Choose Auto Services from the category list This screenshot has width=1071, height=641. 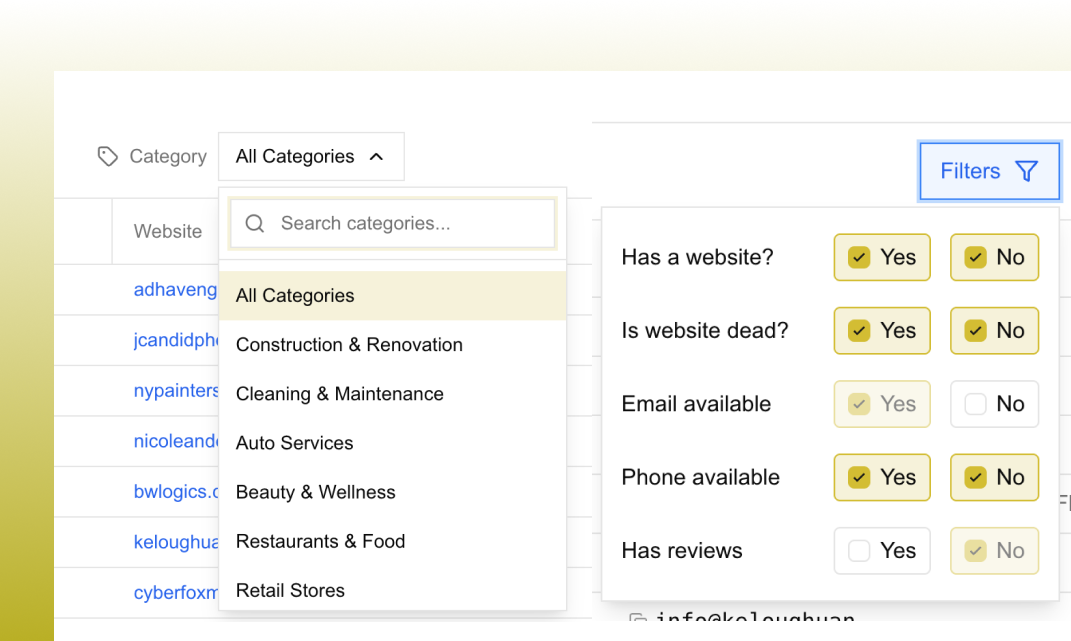[x=294, y=443]
